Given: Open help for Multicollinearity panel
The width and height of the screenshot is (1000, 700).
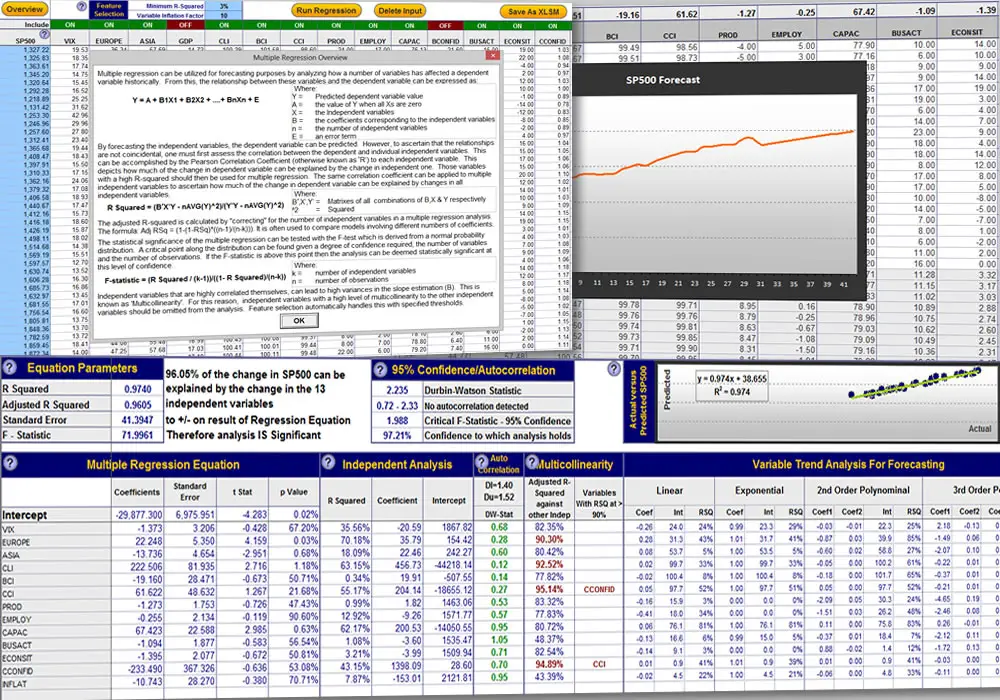Looking at the screenshot, I should pos(532,463).
